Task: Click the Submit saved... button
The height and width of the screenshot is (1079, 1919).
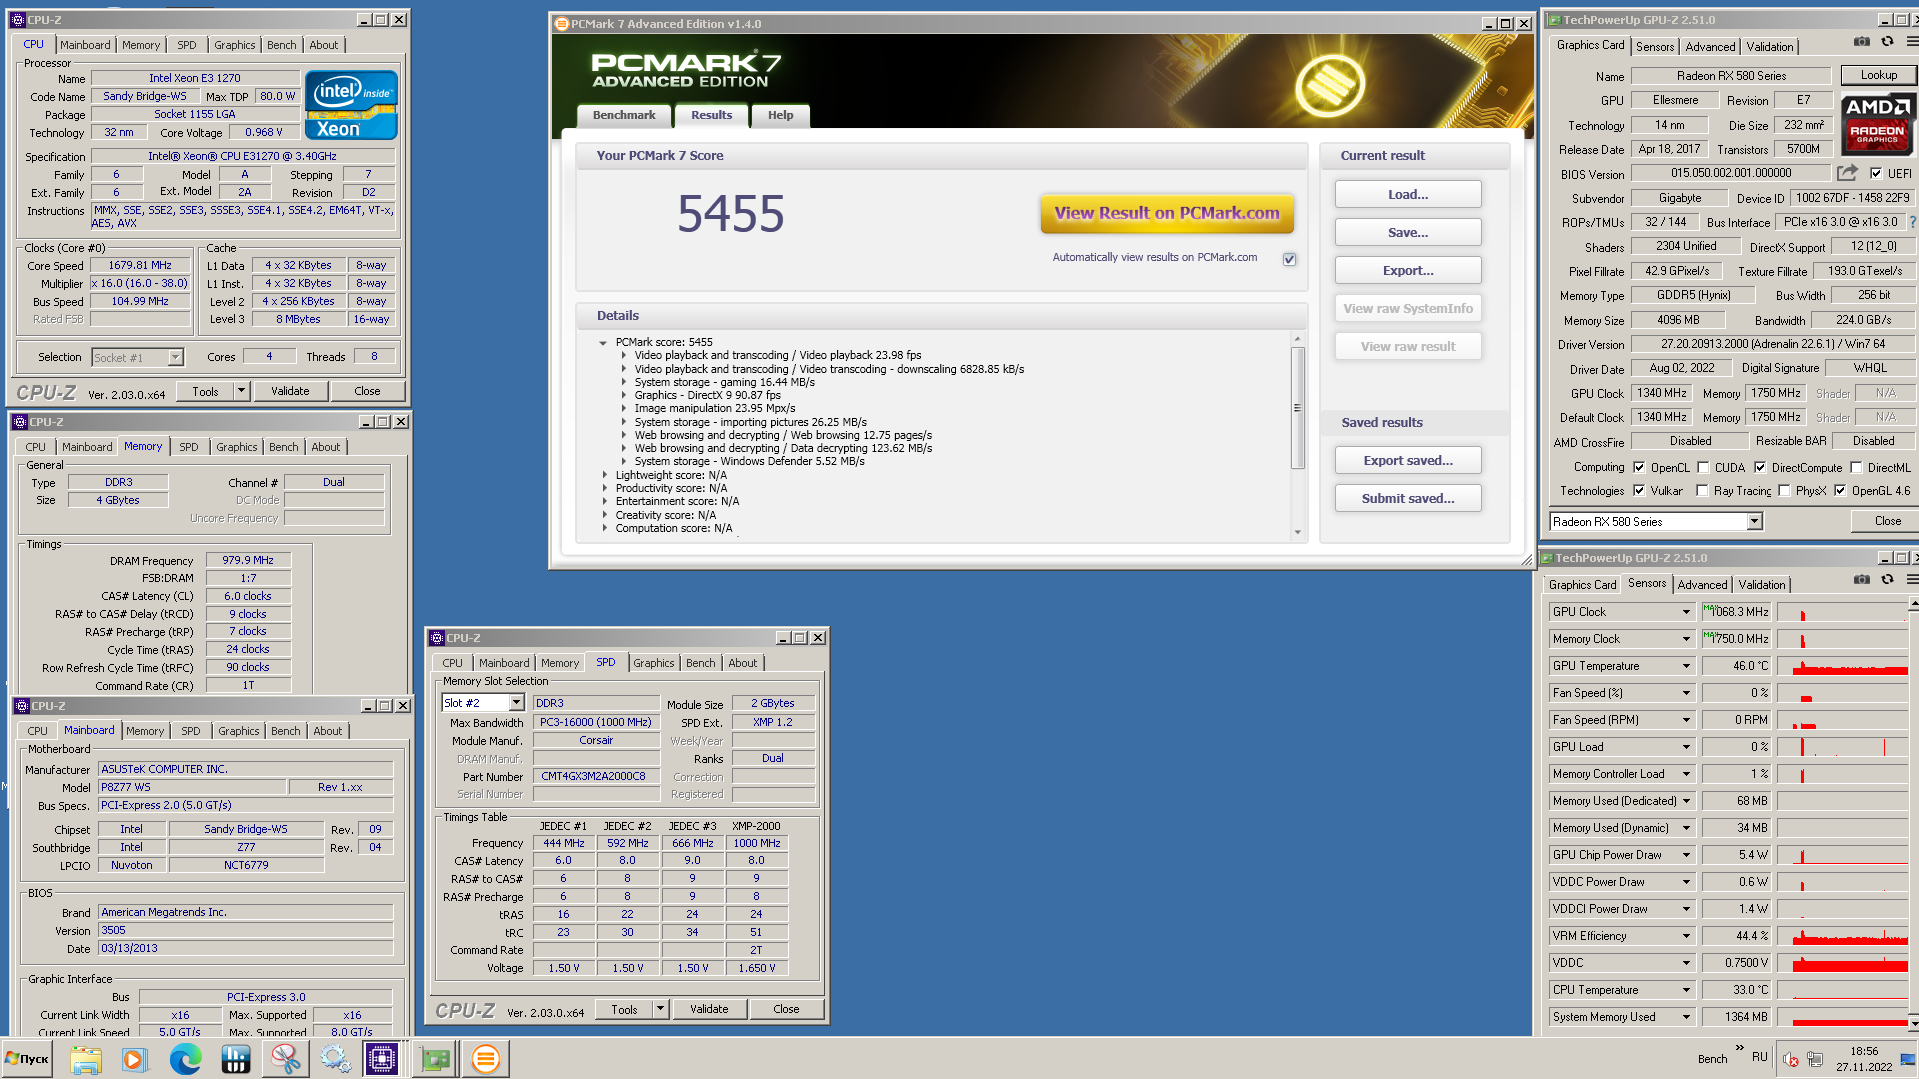Action: 1408,498
